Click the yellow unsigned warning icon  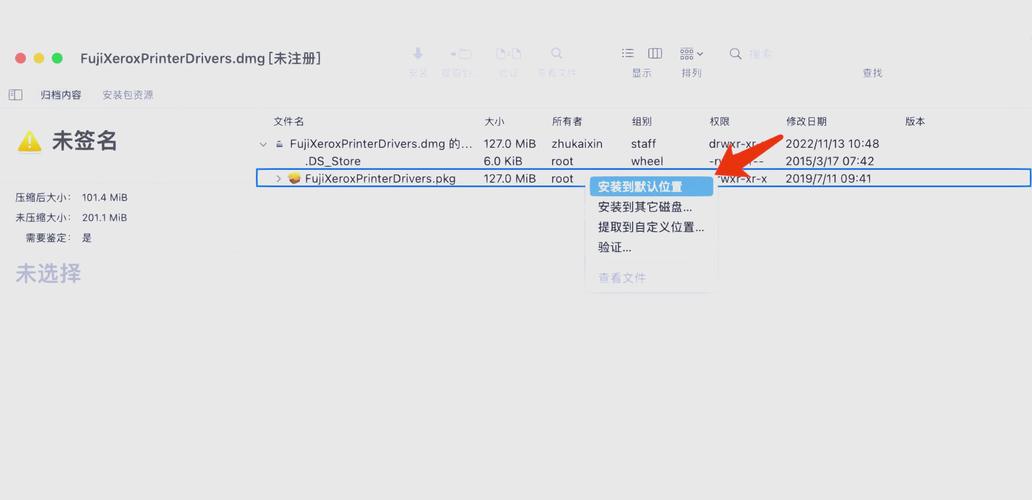pos(30,141)
